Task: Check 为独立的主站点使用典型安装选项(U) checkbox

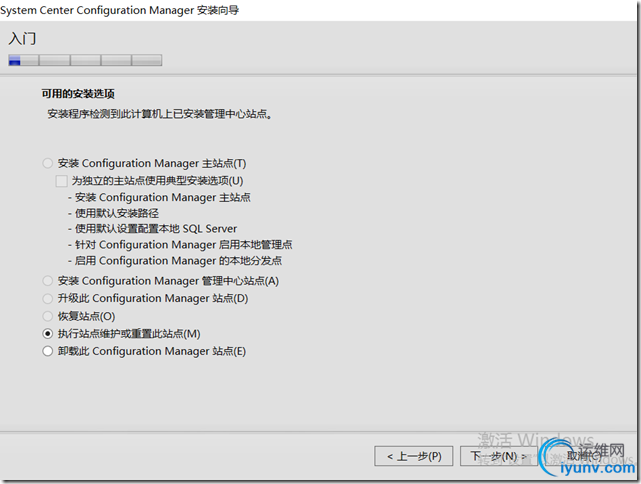Action: point(61,181)
